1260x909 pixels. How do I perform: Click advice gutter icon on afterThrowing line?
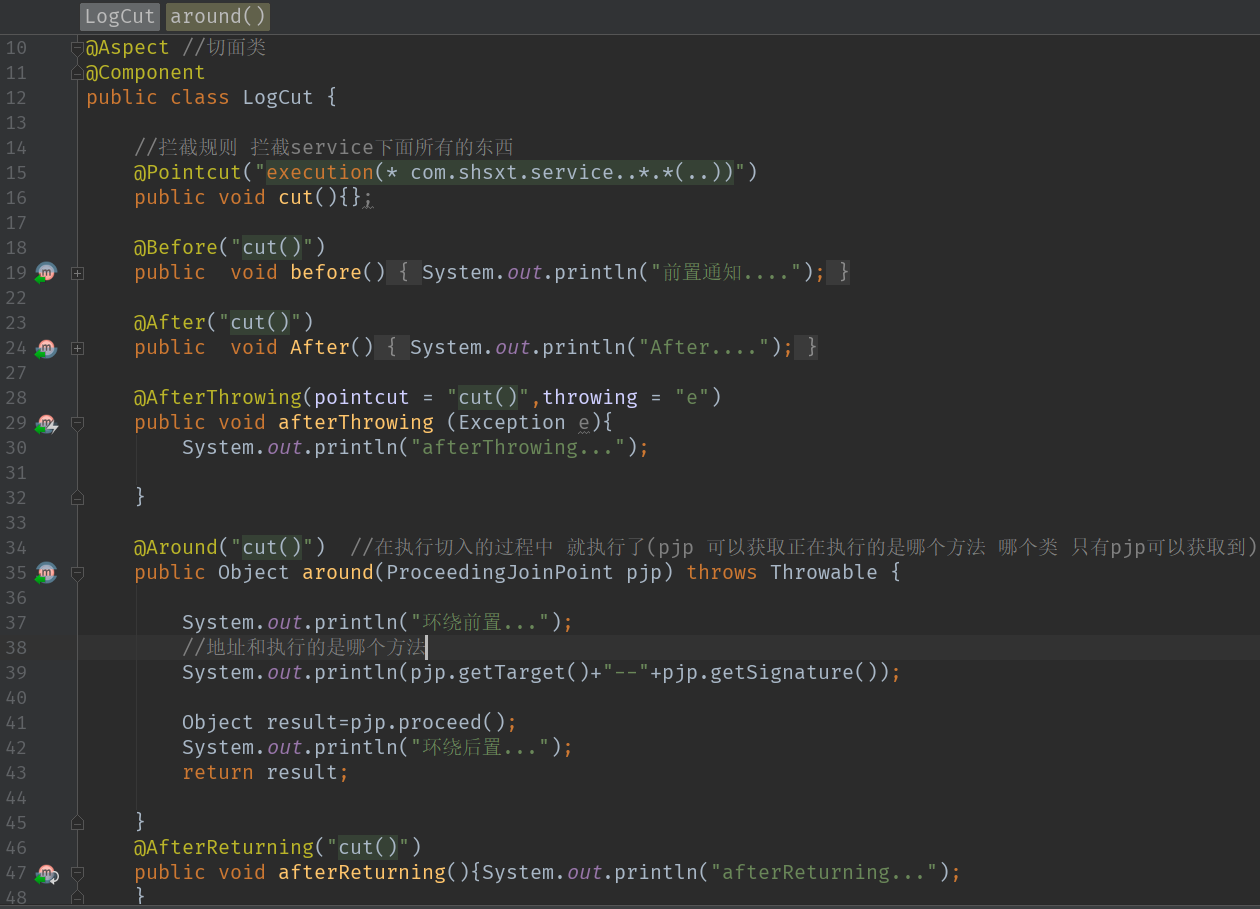46,423
